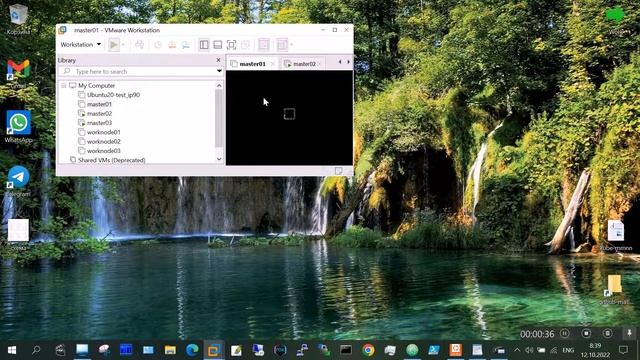Power on the VM with green play button

[x=114, y=44]
